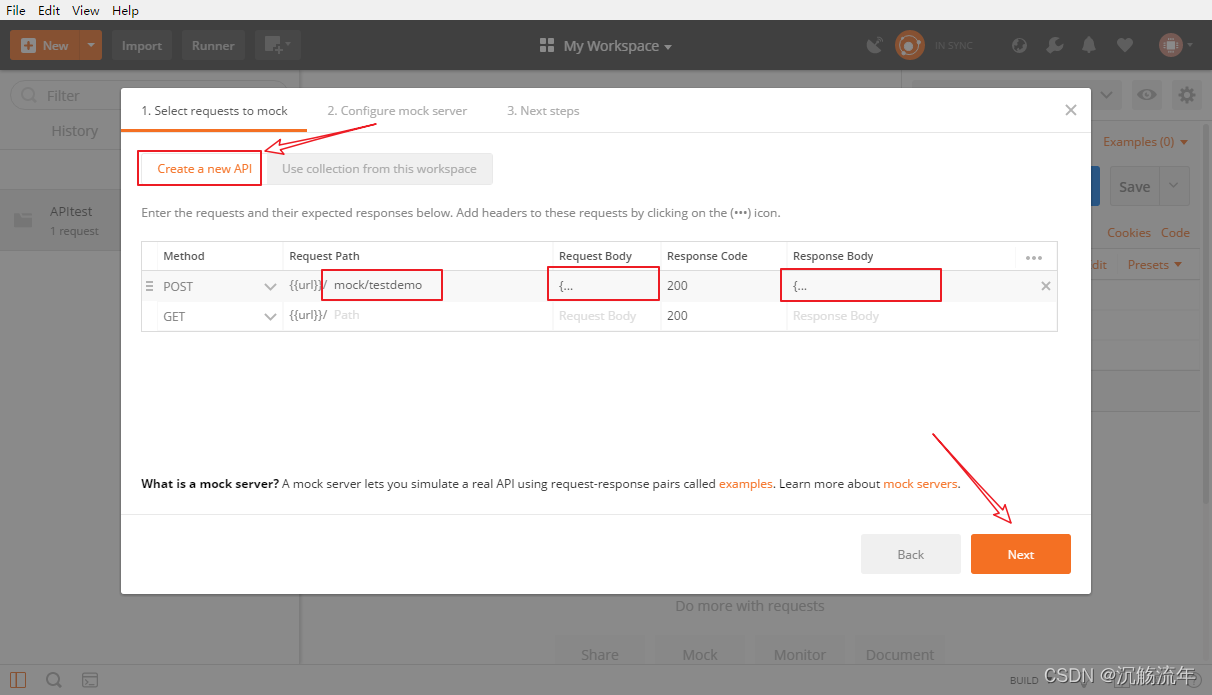Open the Code link
1212x695 pixels.
click(1175, 233)
